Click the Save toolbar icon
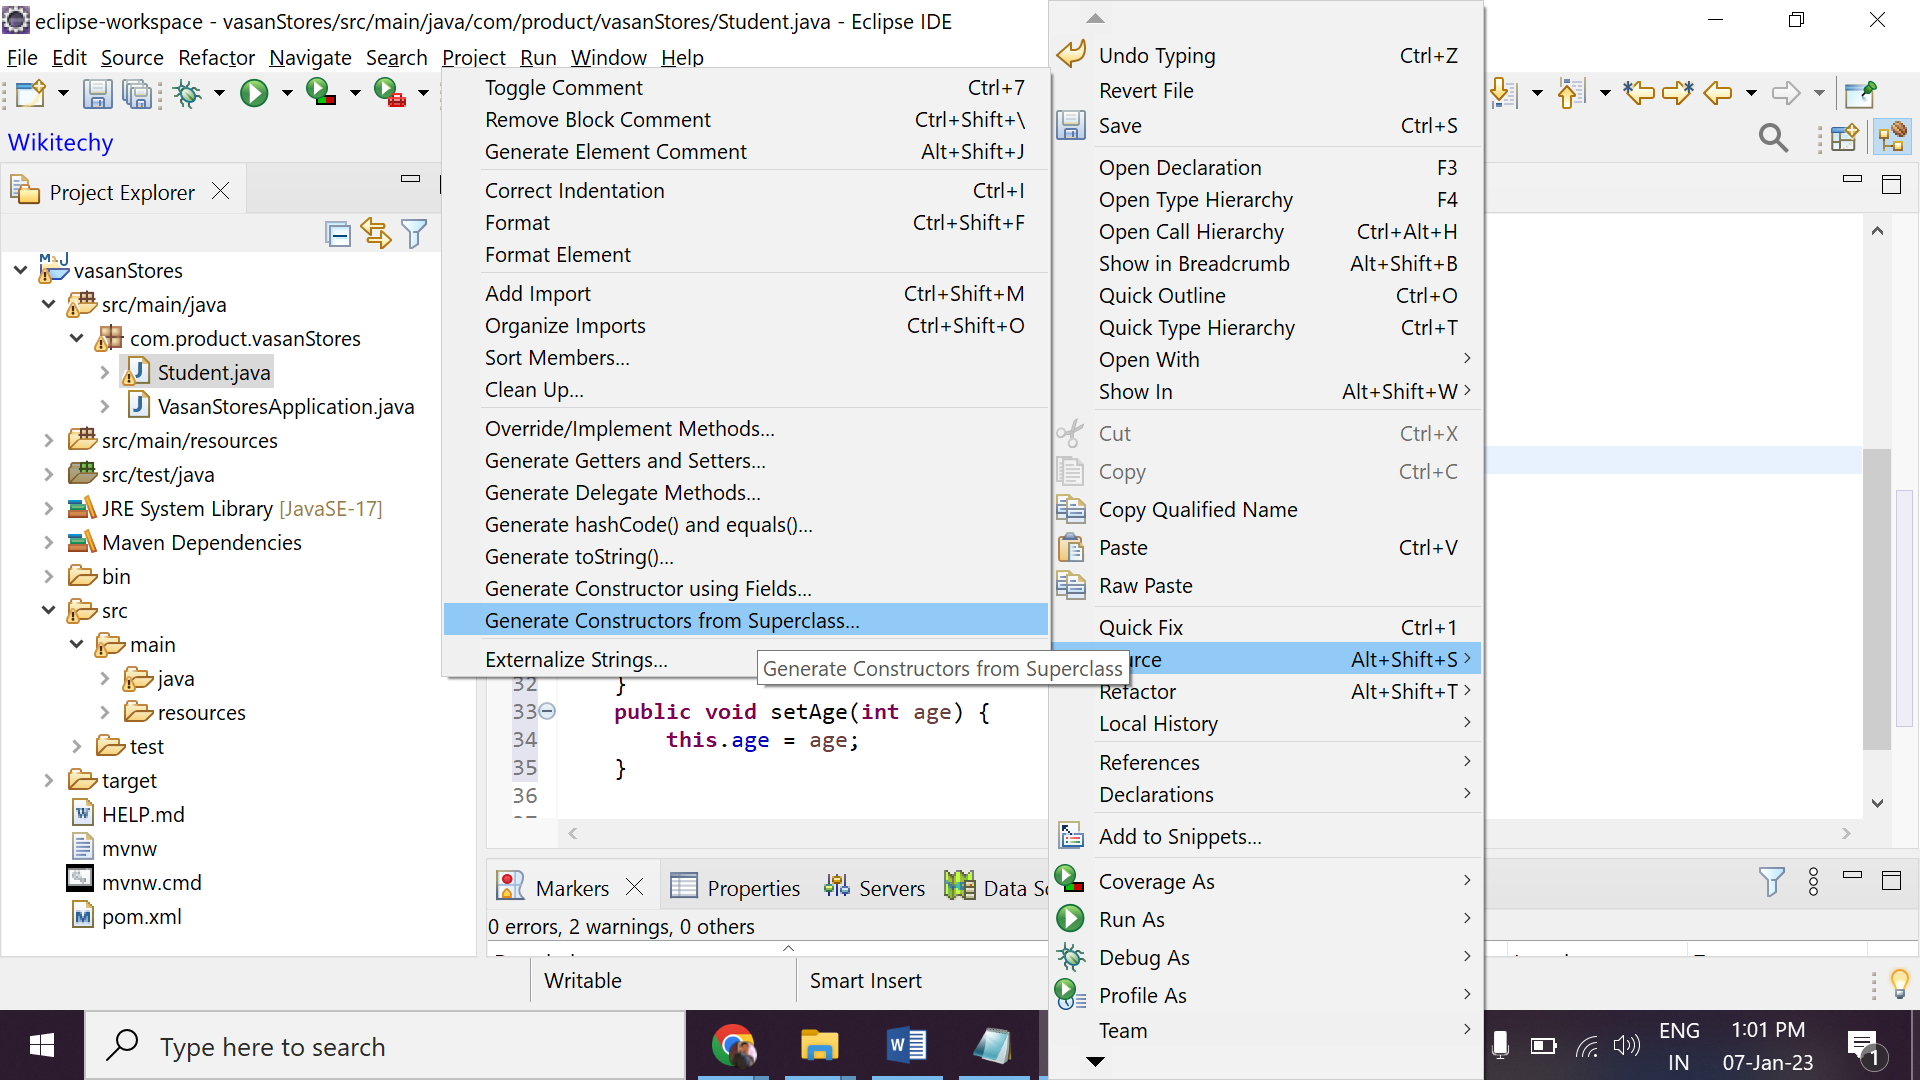This screenshot has width=1920, height=1080. (97, 94)
